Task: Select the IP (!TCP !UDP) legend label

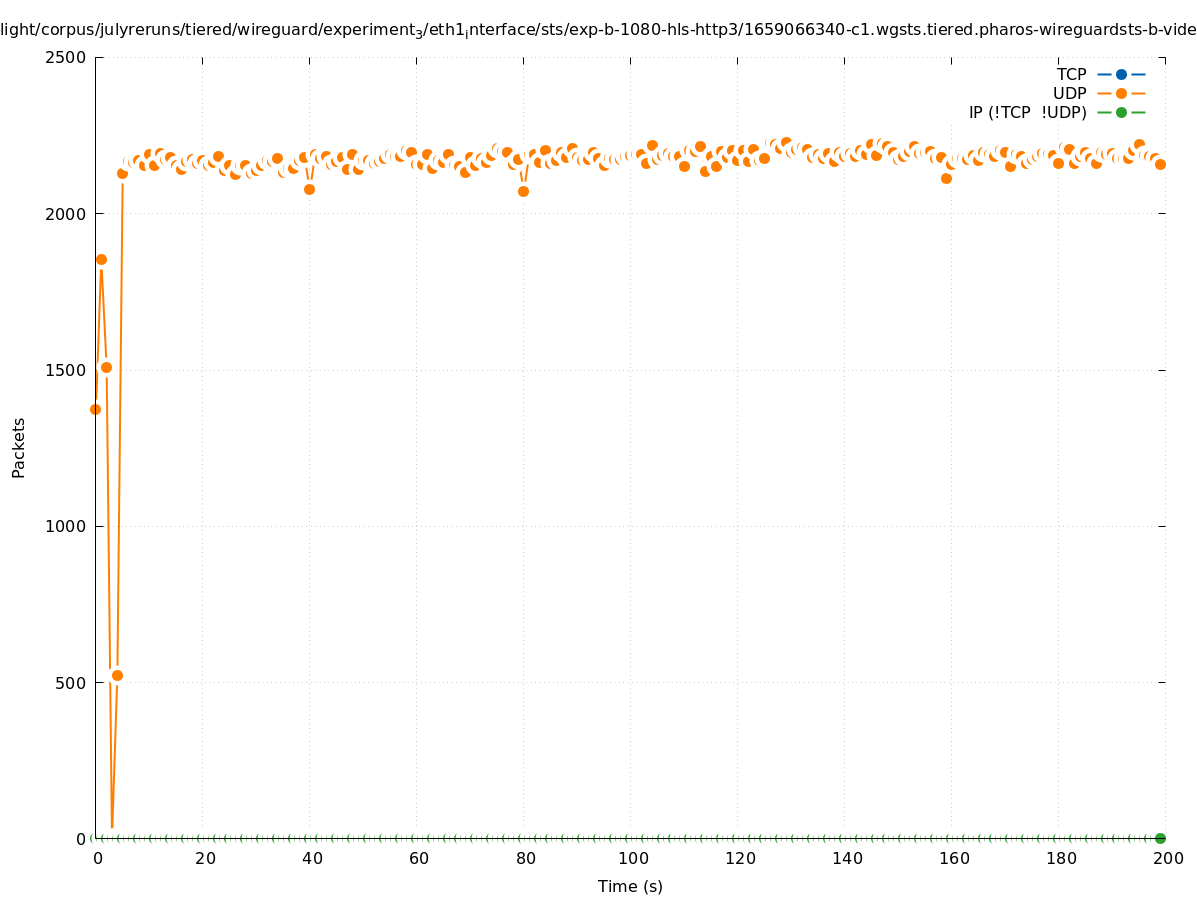Action: point(1027,112)
